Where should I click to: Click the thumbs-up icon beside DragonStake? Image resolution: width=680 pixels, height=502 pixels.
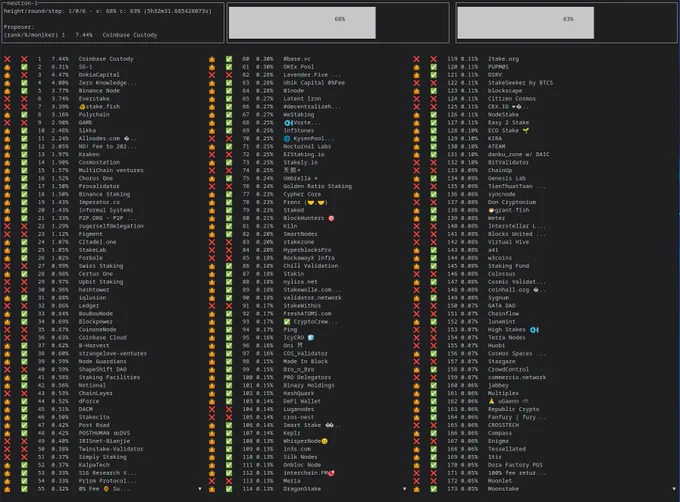[212, 489]
